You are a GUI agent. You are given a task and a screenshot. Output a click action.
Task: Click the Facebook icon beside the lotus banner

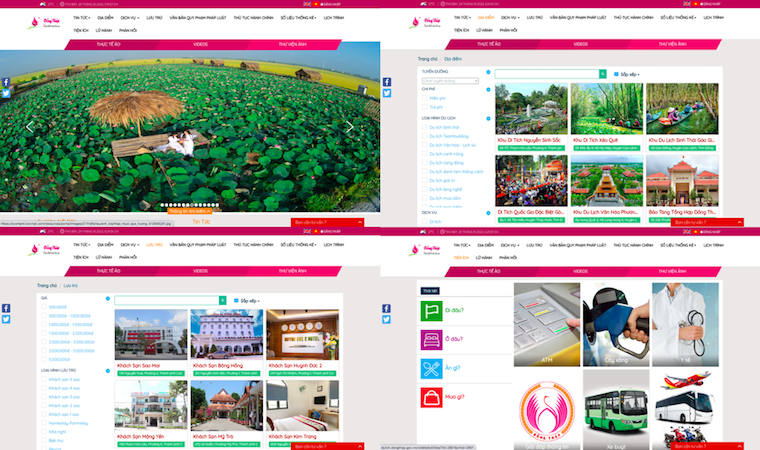[6, 80]
